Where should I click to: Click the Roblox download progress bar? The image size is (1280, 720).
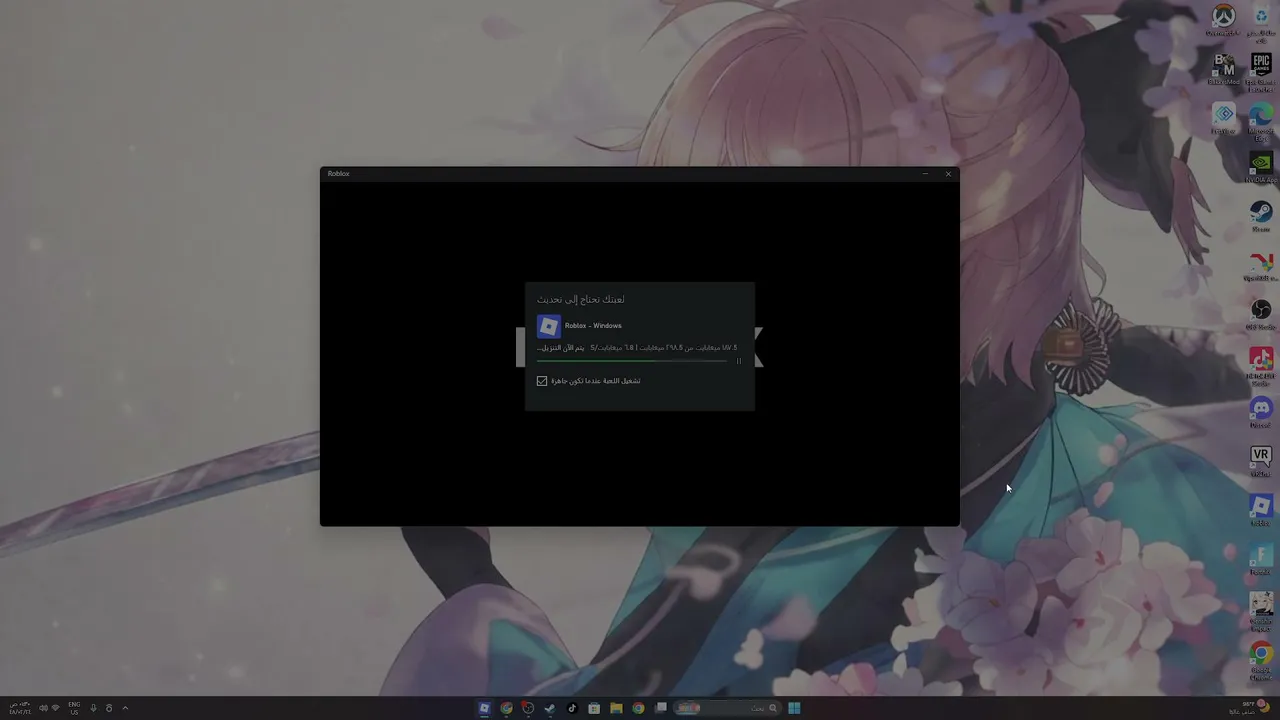[632, 361]
